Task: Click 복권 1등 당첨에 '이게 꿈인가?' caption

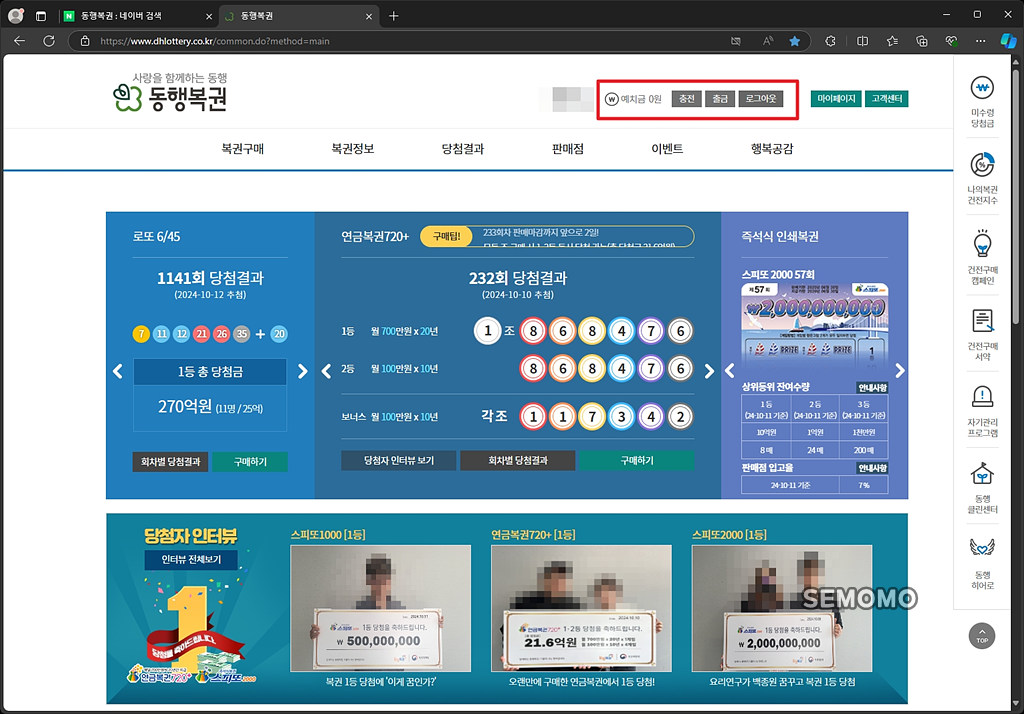Action: tap(381, 681)
